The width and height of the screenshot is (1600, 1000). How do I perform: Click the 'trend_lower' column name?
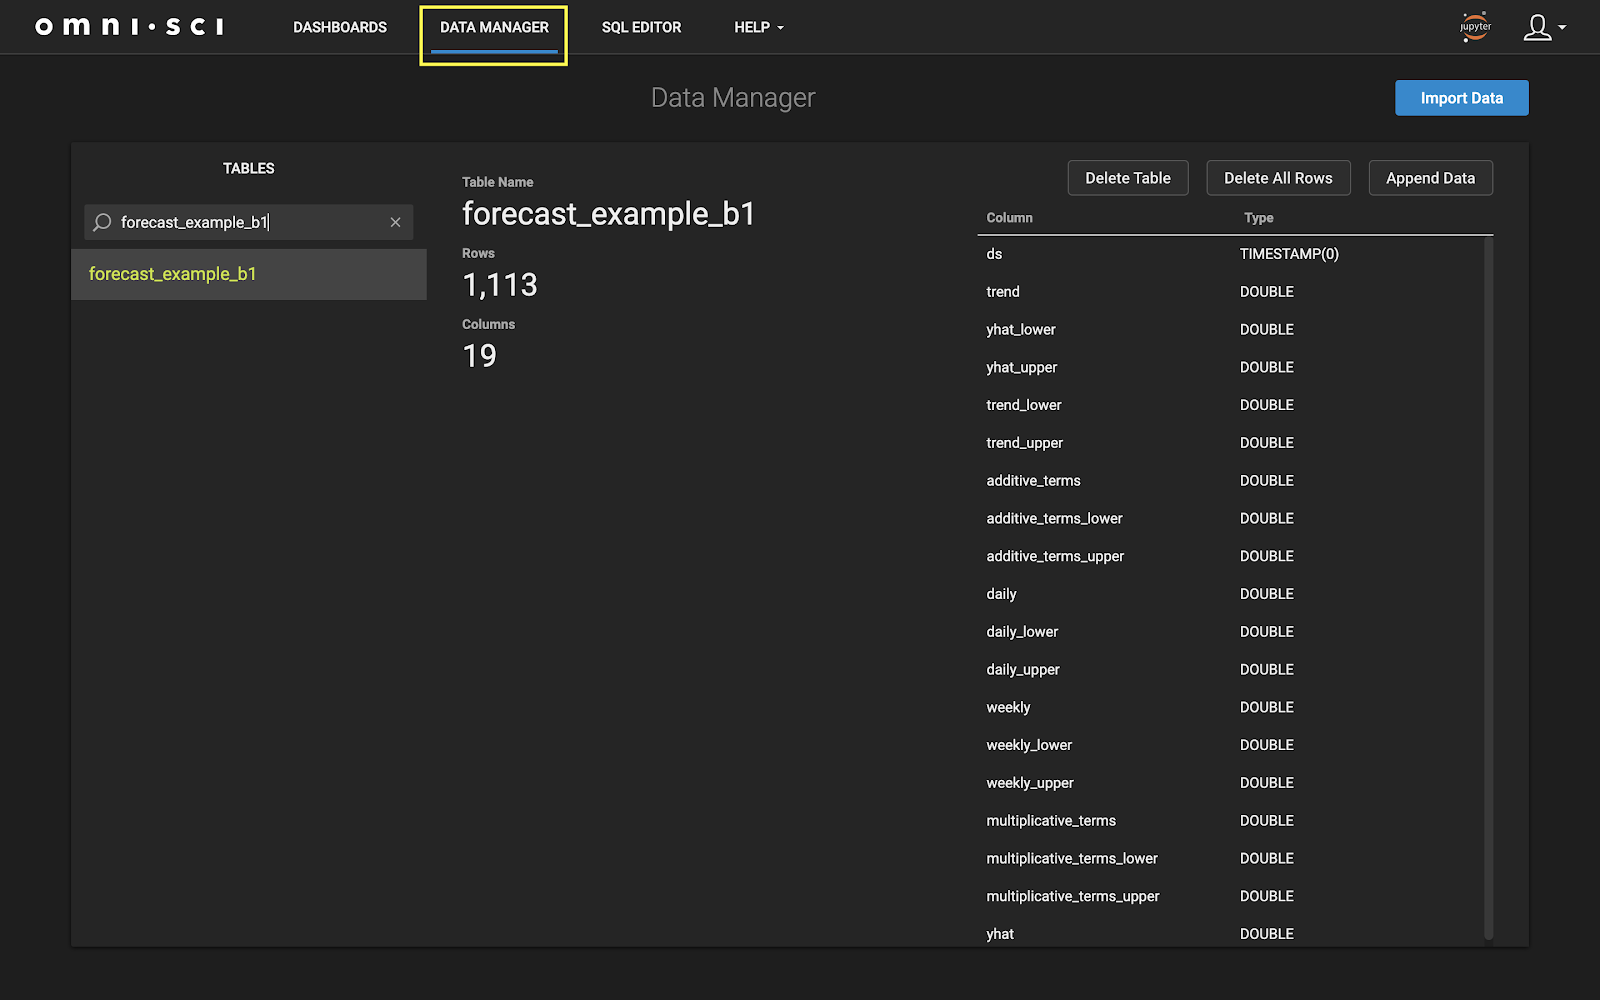[x=1024, y=405]
